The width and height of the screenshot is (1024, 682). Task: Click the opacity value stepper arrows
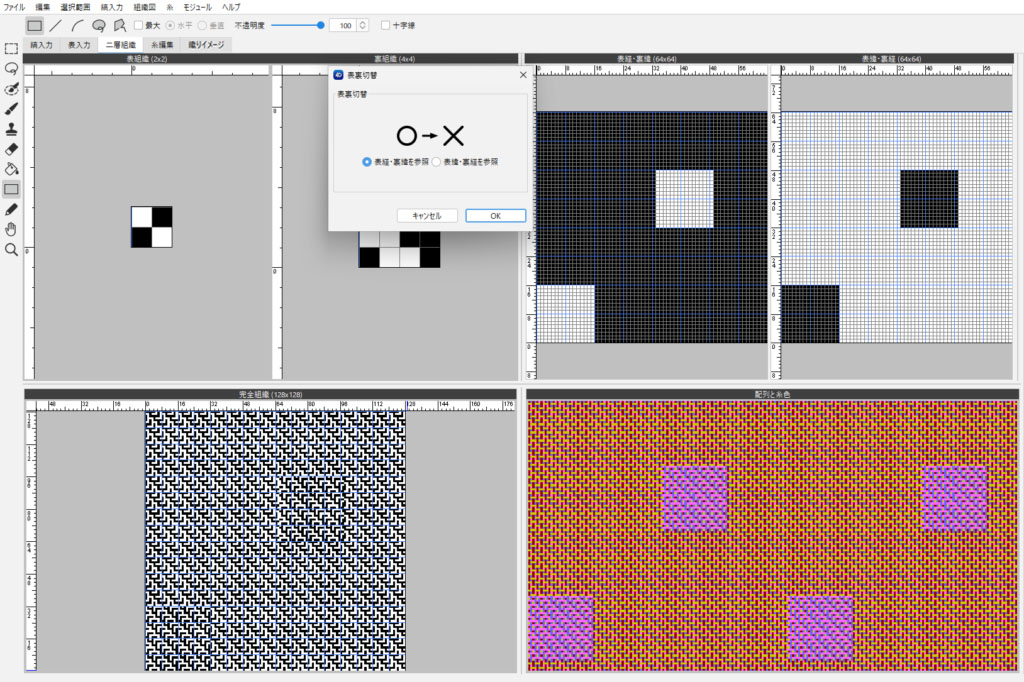click(x=362, y=25)
